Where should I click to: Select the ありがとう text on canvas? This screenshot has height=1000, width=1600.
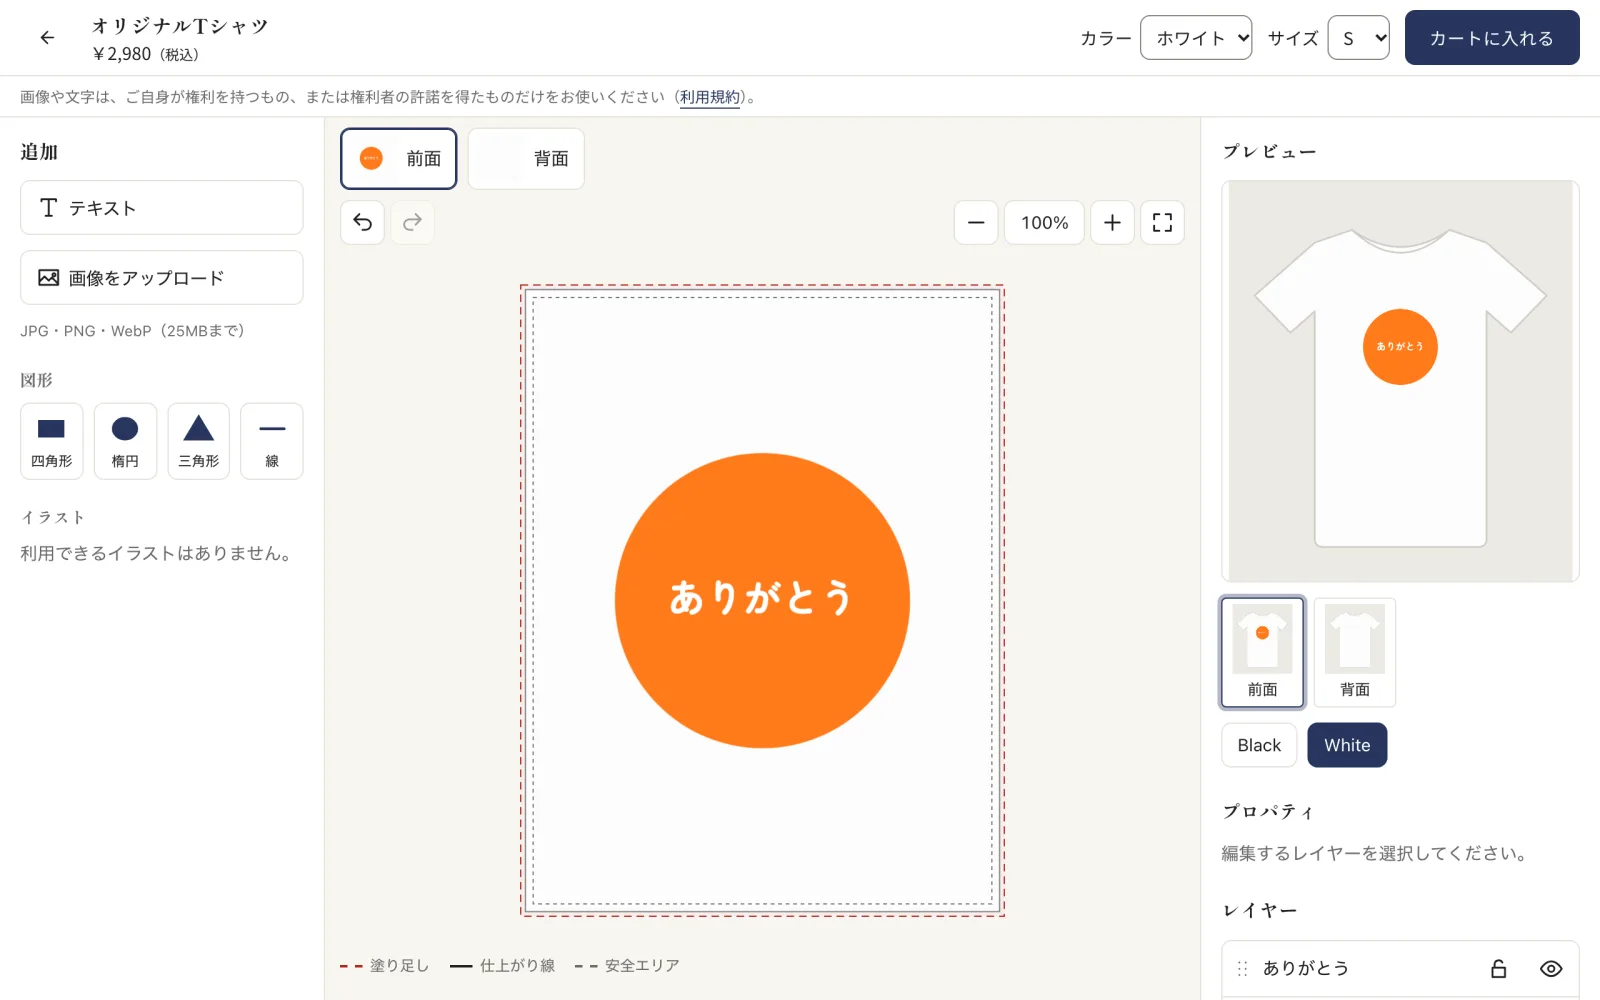coord(761,597)
